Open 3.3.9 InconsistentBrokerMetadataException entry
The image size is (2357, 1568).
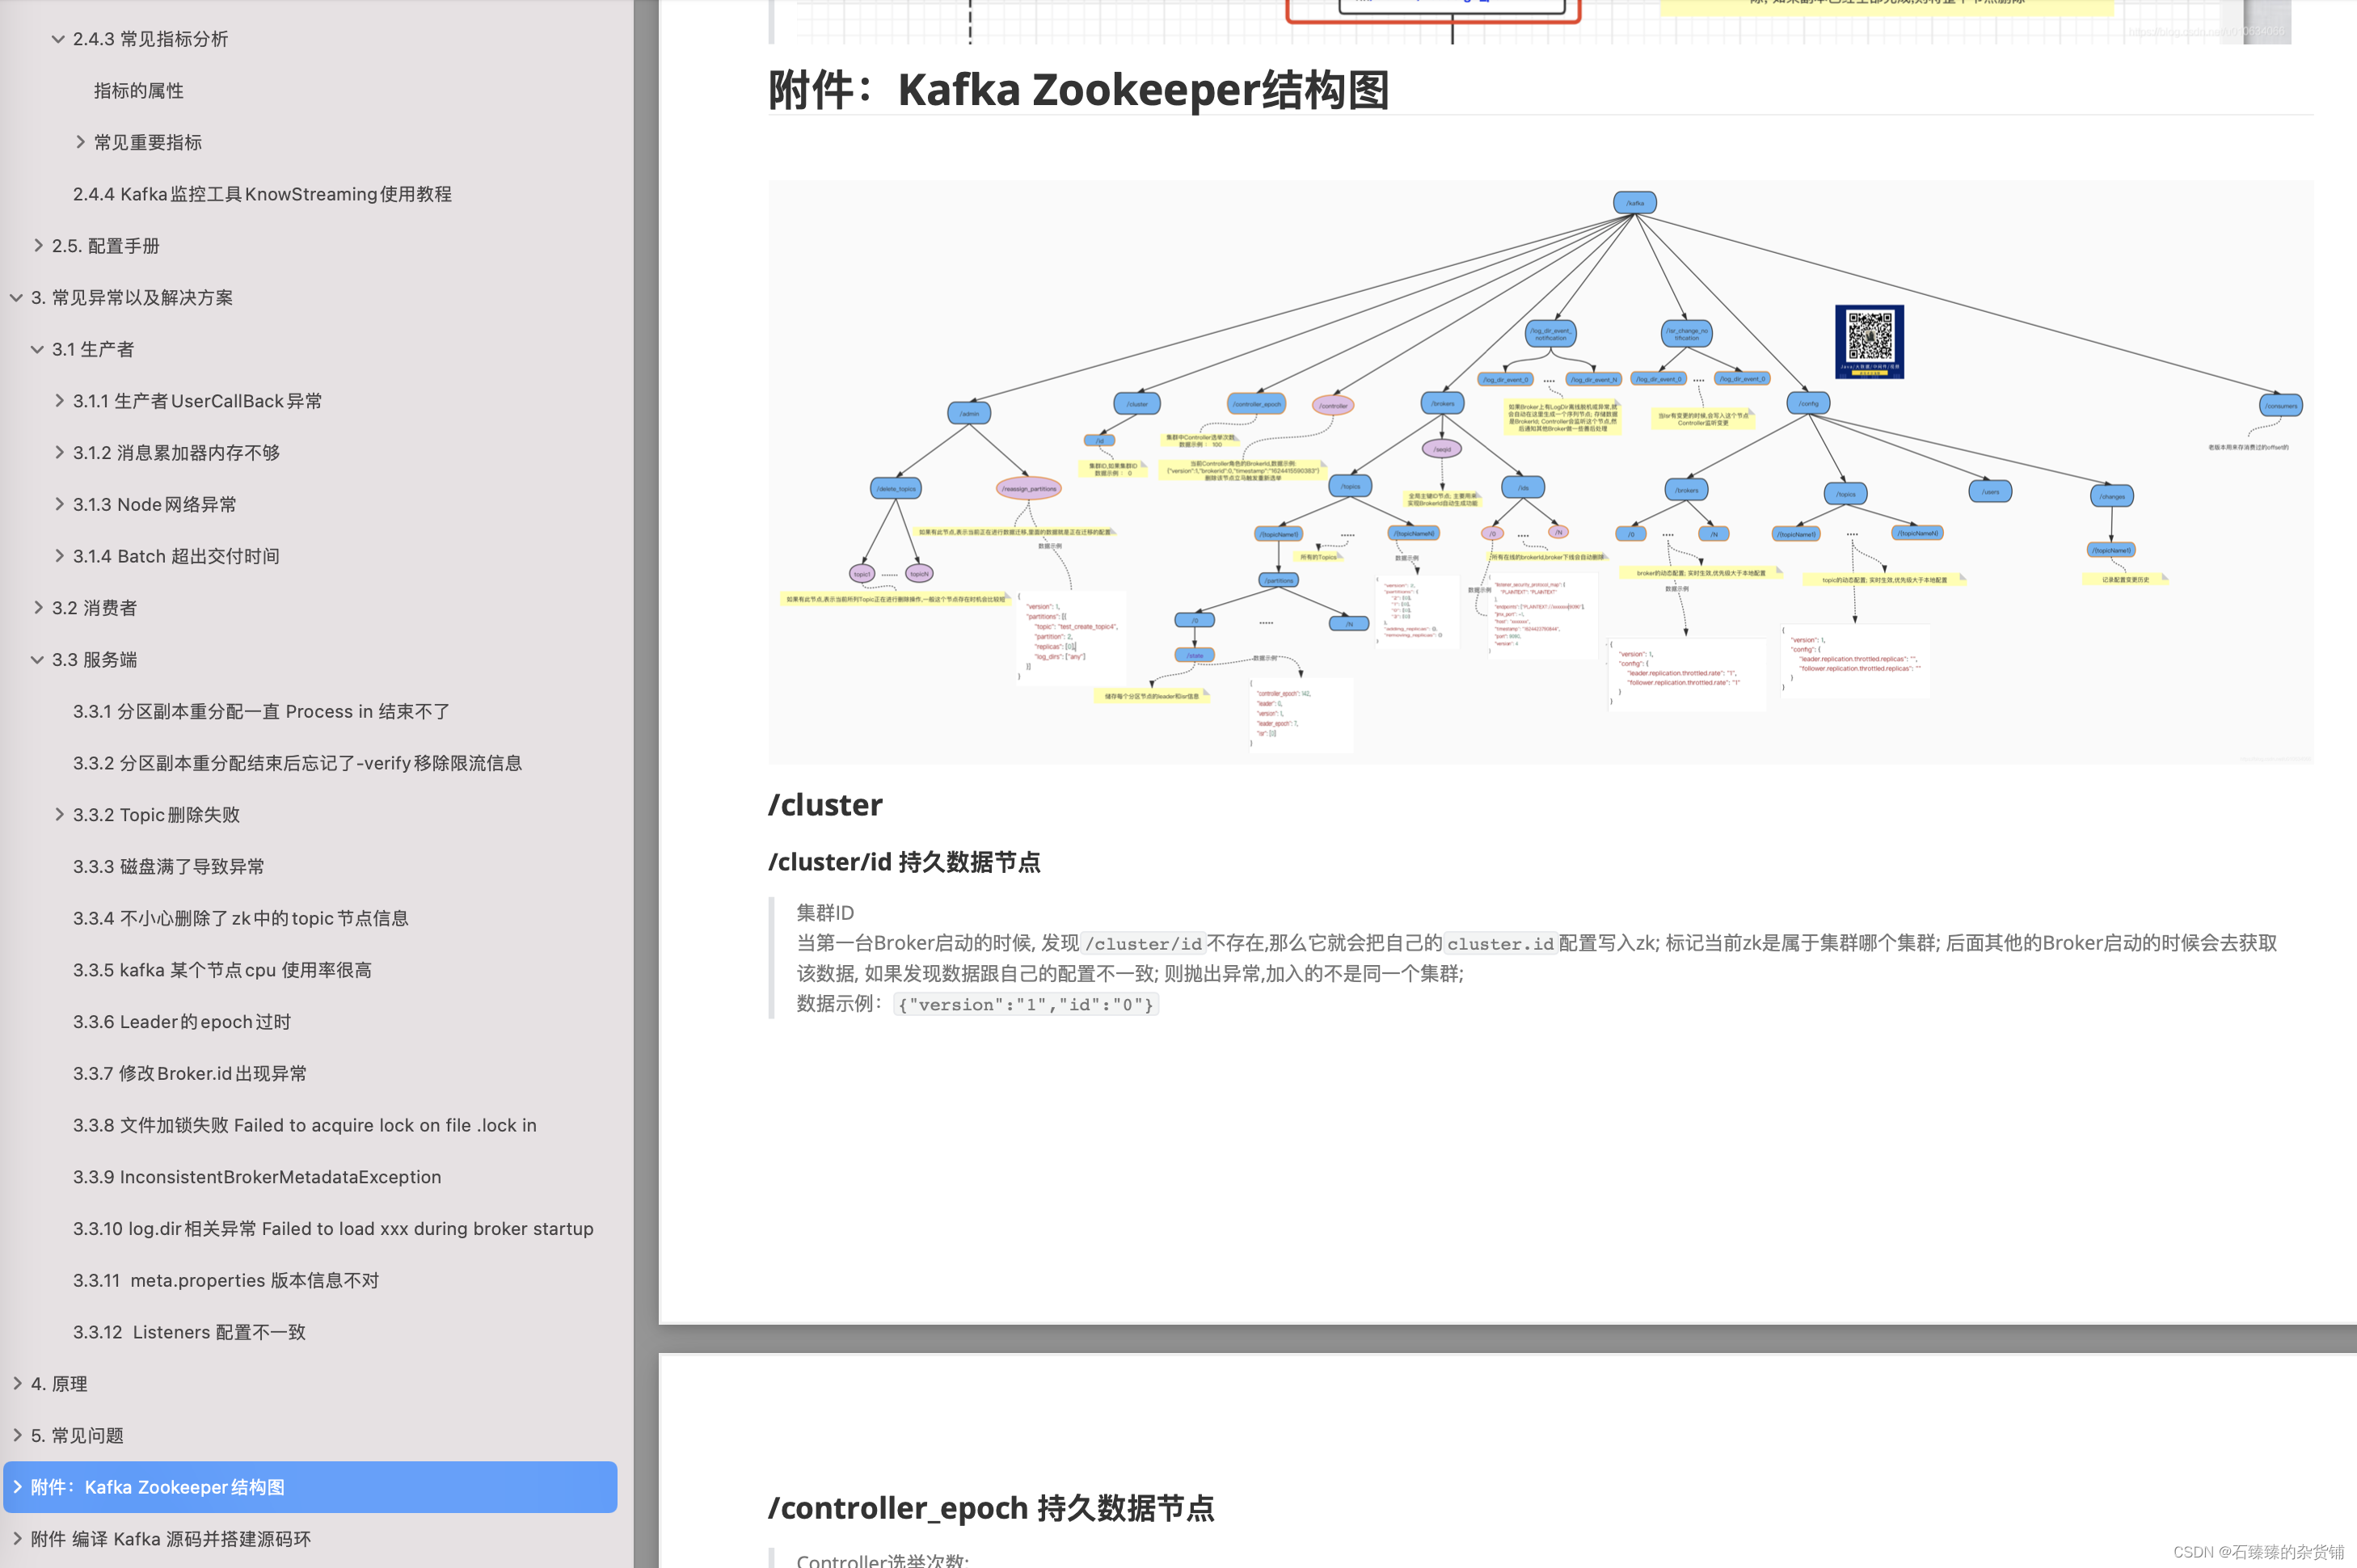pyautogui.click(x=257, y=1177)
